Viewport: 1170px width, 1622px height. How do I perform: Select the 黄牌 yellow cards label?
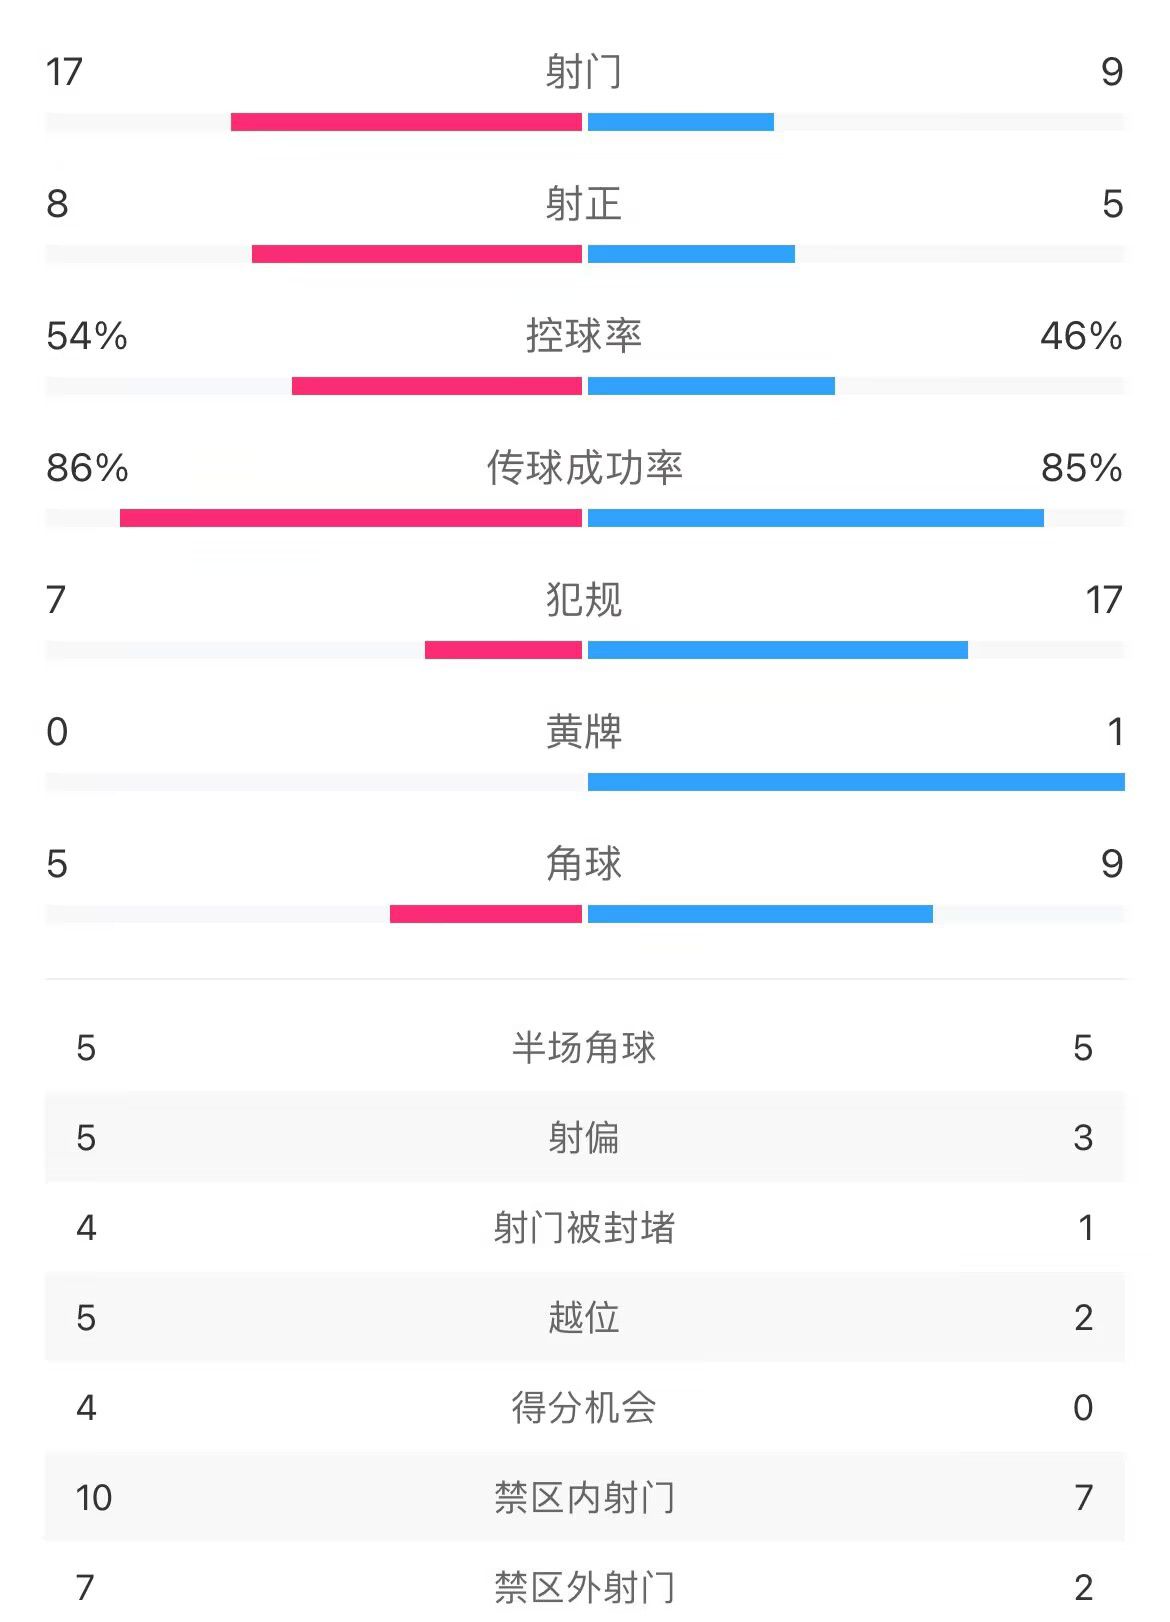click(x=584, y=732)
